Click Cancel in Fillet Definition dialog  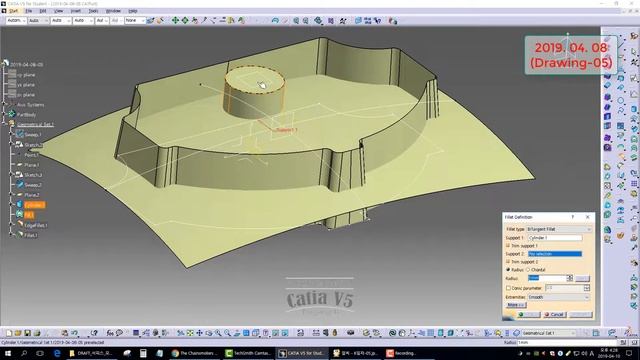tap(555, 315)
